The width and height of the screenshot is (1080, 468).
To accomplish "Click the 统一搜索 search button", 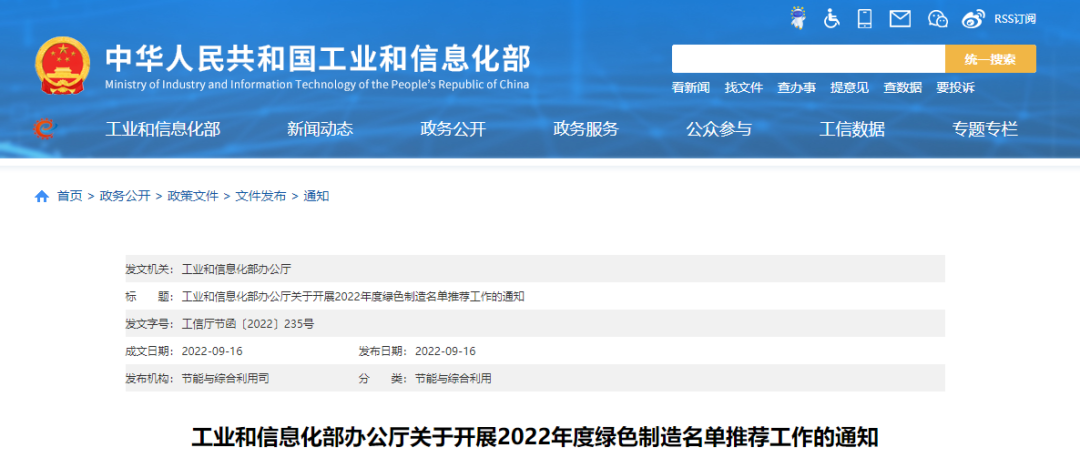I will click(x=990, y=59).
